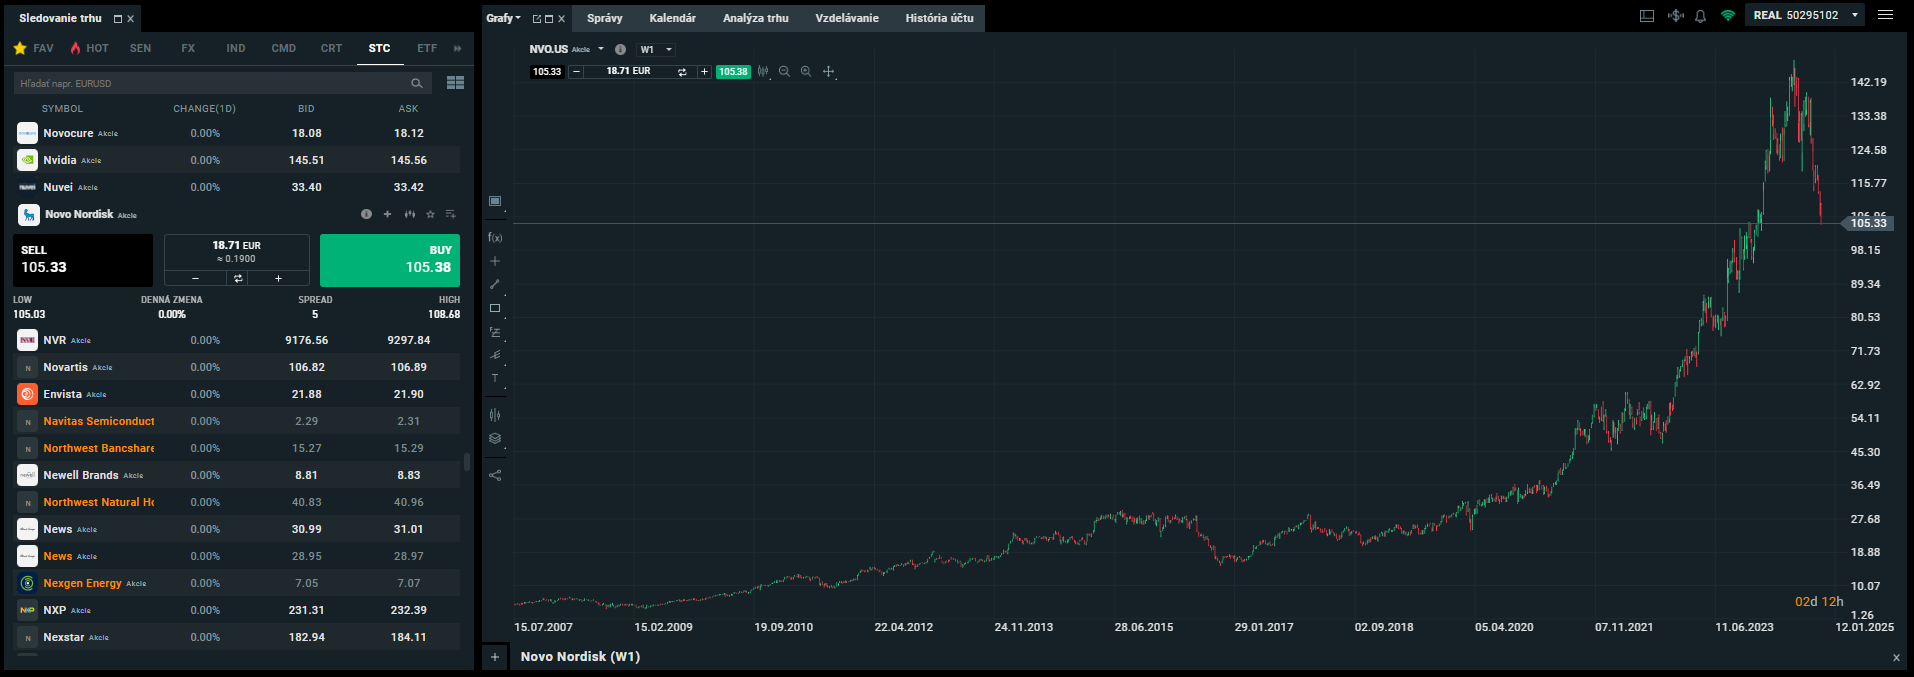
Task: Zoom in on the chart
Action: 806,72
